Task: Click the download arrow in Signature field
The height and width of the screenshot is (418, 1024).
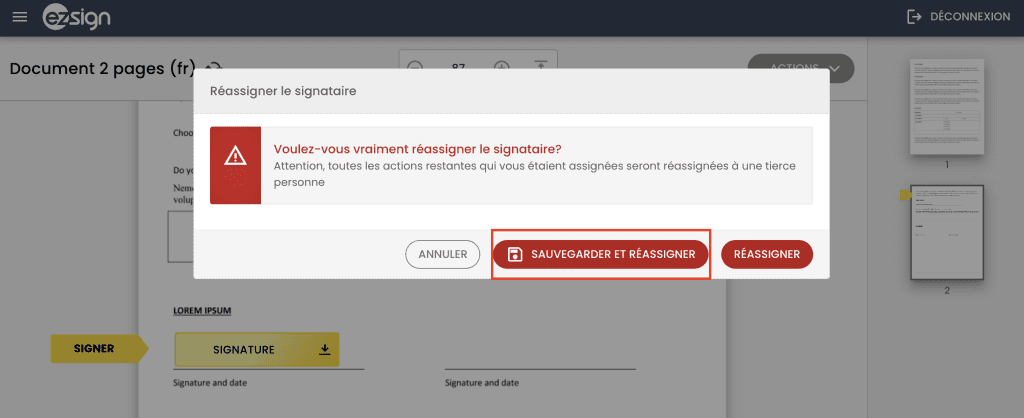Action: [x=324, y=349]
